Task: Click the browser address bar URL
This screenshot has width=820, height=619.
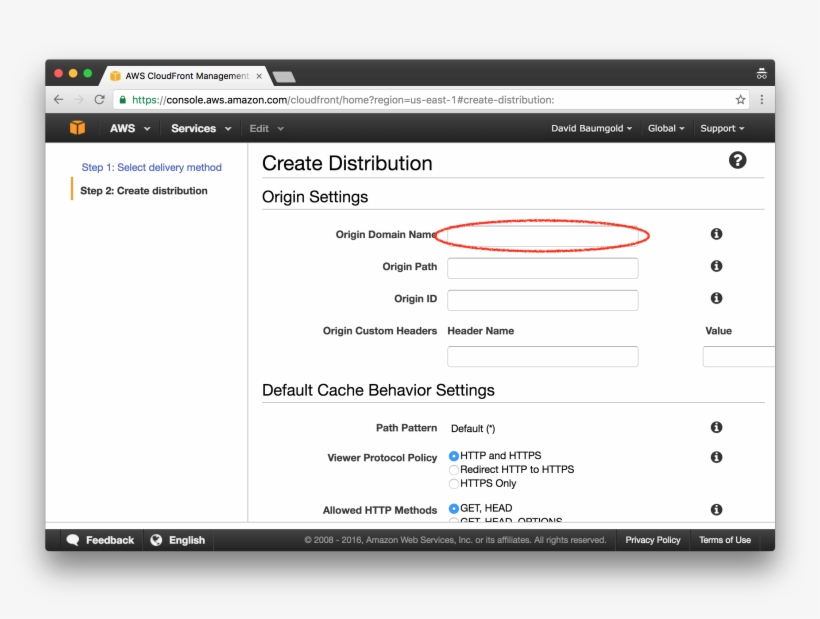Action: point(343,100)
